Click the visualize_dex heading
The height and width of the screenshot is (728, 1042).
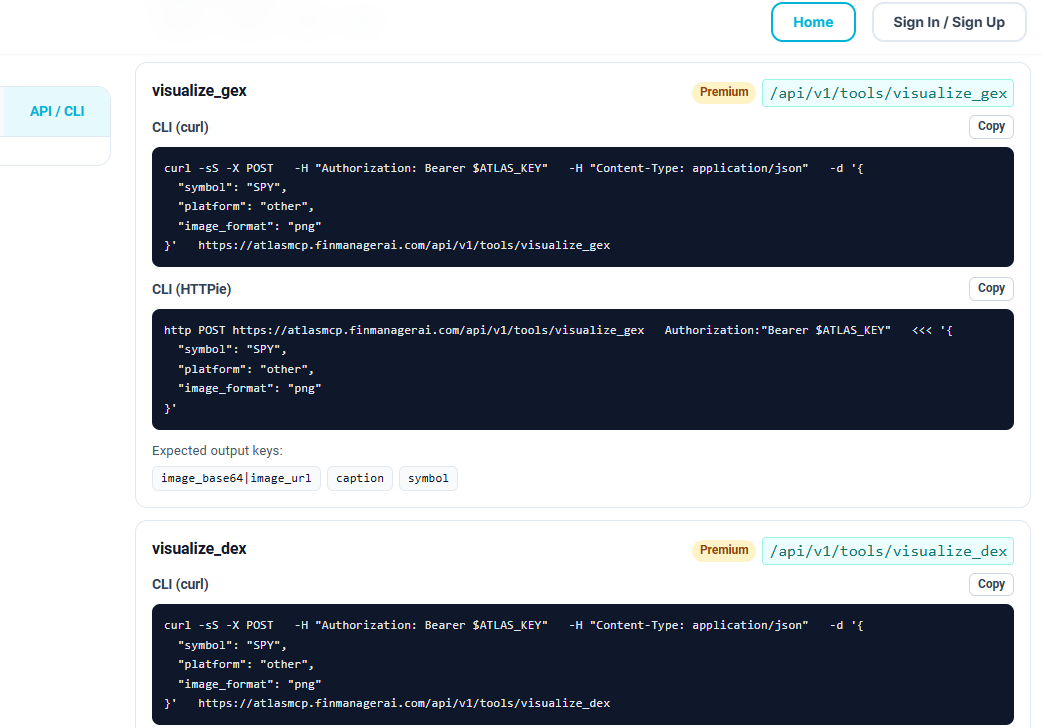[199, 549]
